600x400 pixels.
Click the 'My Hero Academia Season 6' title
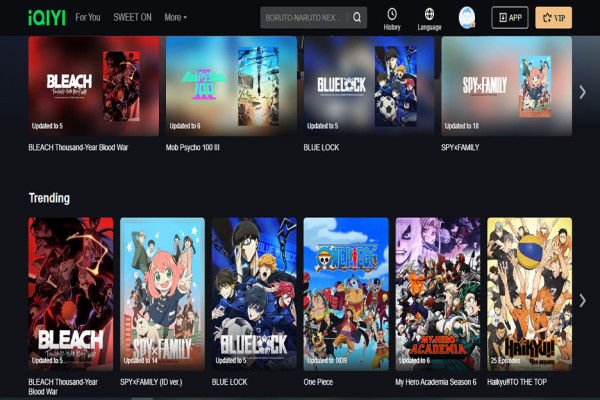[x=436, y=382]
